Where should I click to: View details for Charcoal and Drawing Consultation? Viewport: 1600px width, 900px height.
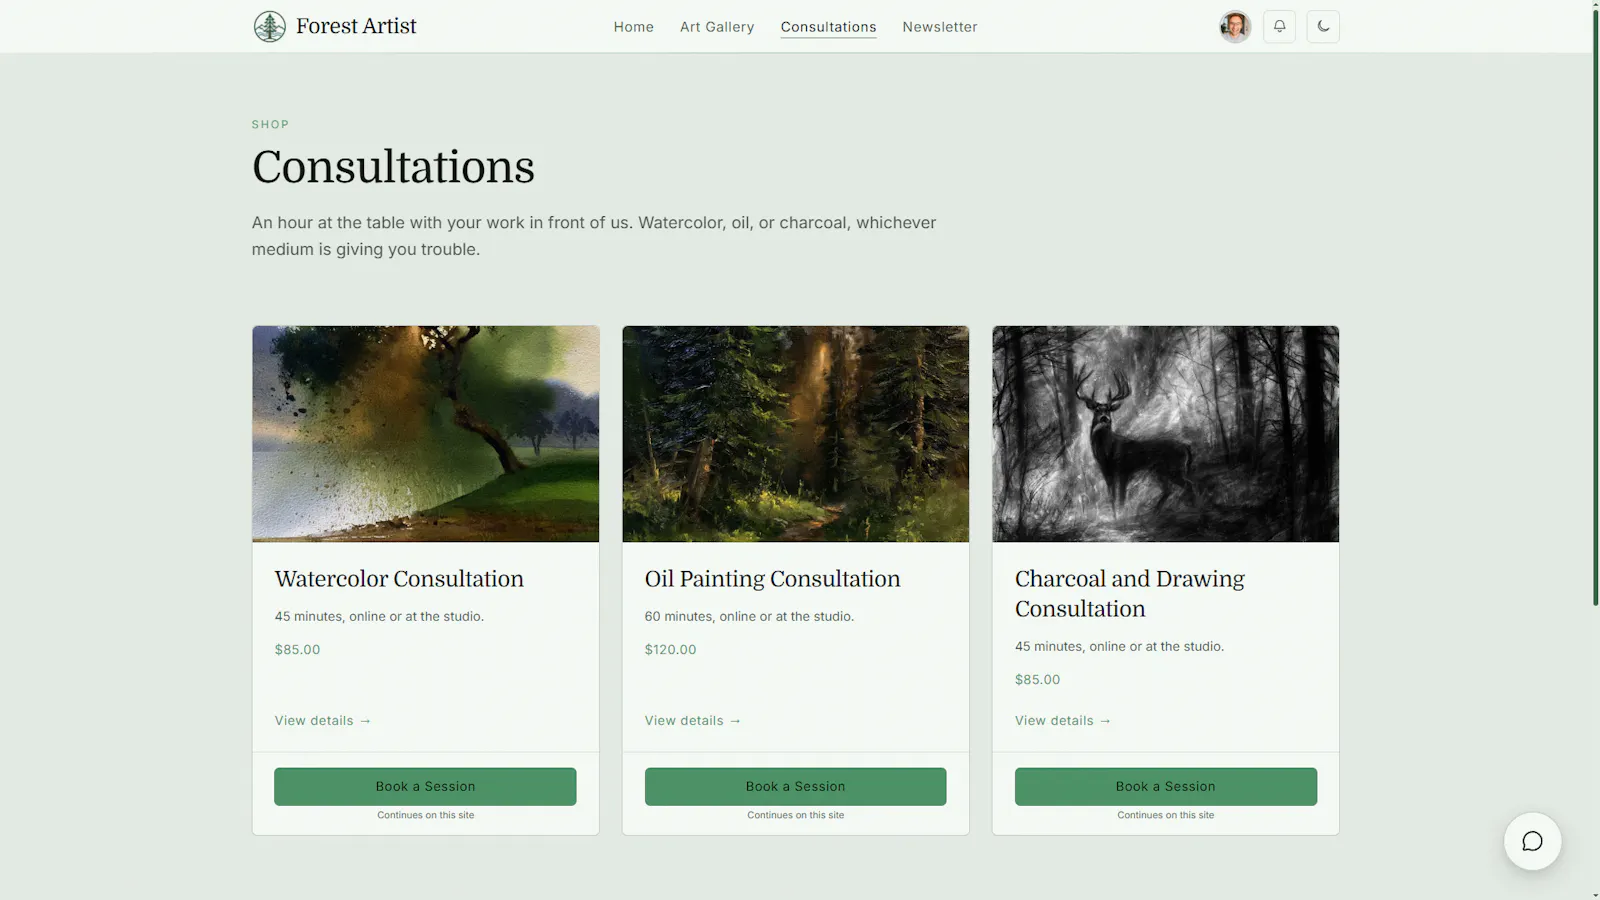tap(1063, 720)
